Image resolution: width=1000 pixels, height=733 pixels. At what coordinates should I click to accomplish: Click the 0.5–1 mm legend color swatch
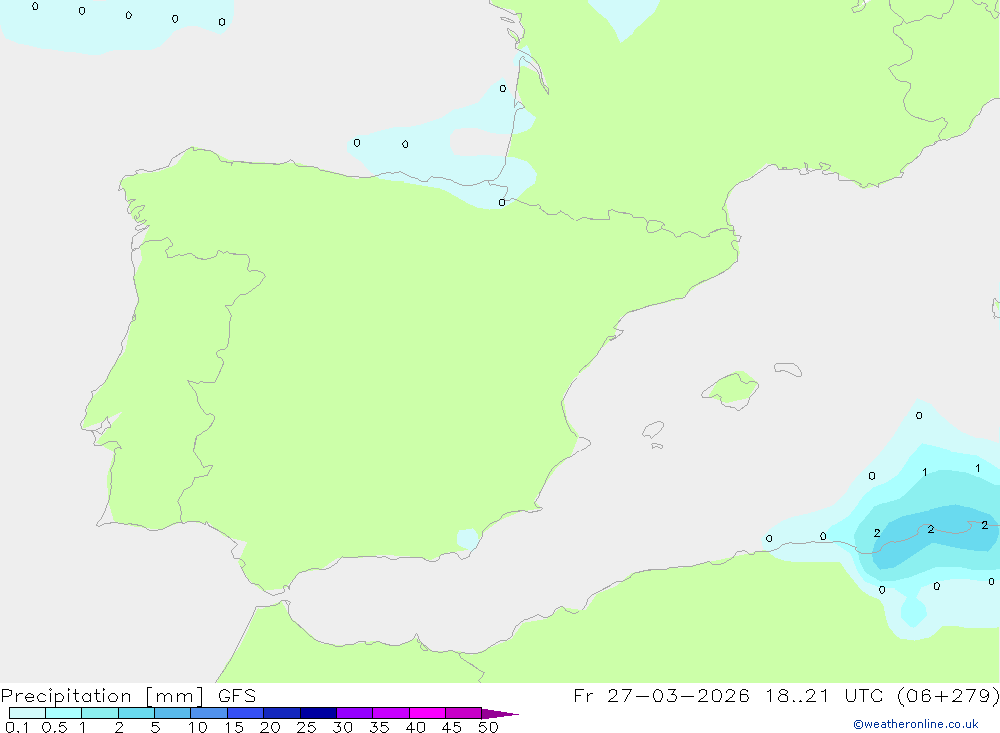(64, 713)
